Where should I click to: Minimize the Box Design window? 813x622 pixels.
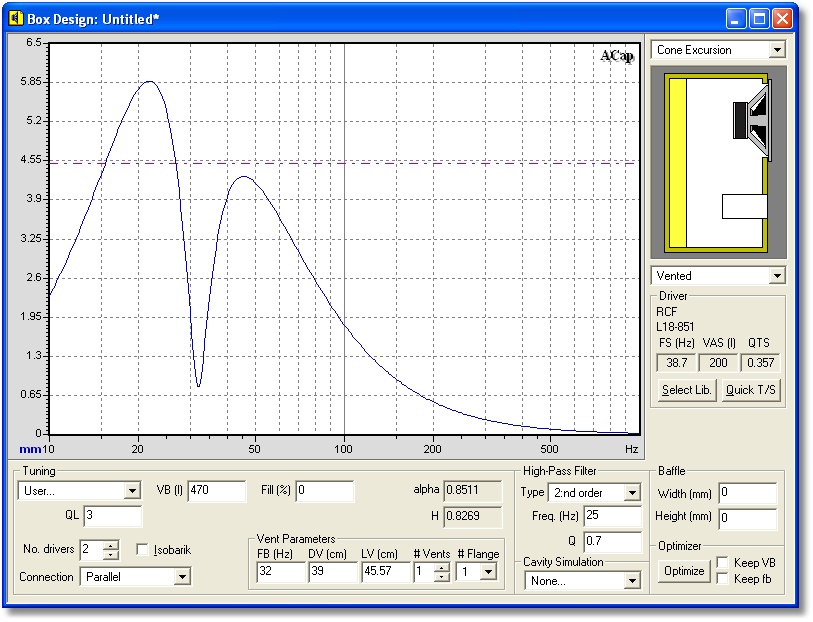pyautogui.click(x=735, y=19)
